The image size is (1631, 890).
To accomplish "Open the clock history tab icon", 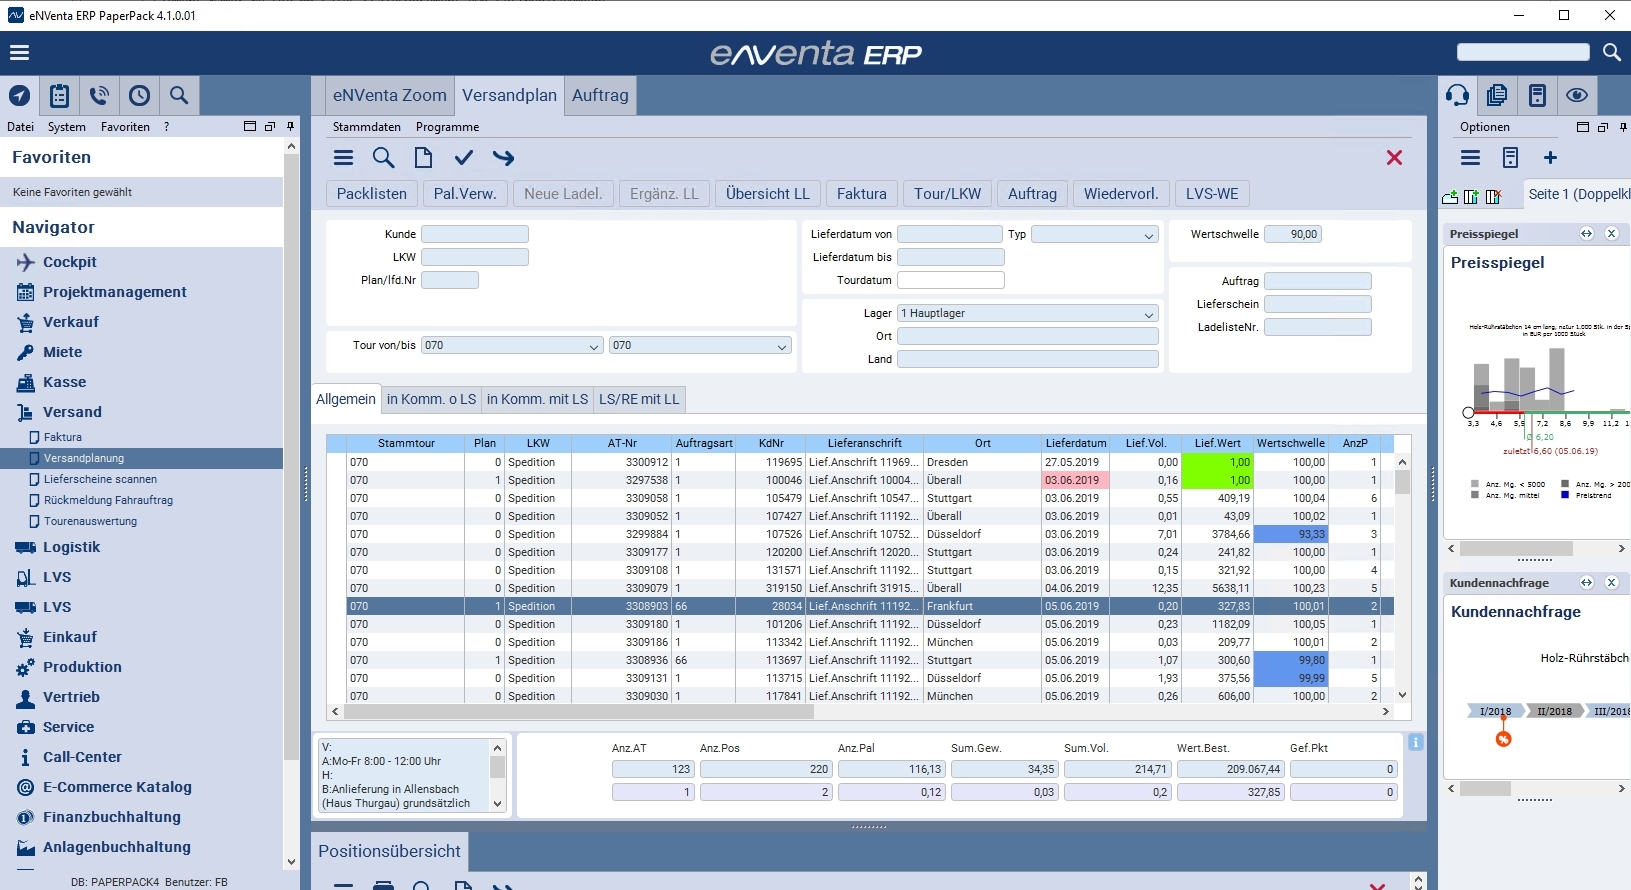I will point(139,96).
